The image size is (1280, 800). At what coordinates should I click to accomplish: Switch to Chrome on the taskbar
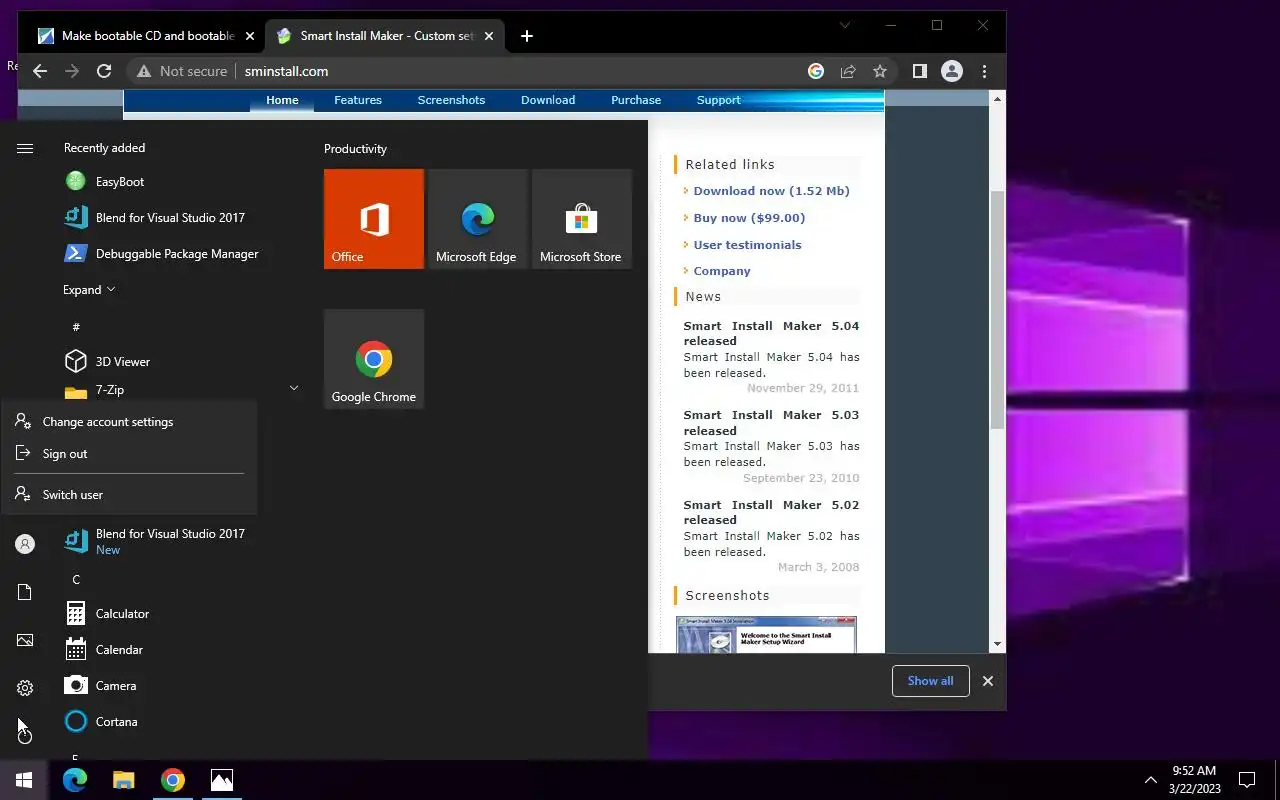173,780
